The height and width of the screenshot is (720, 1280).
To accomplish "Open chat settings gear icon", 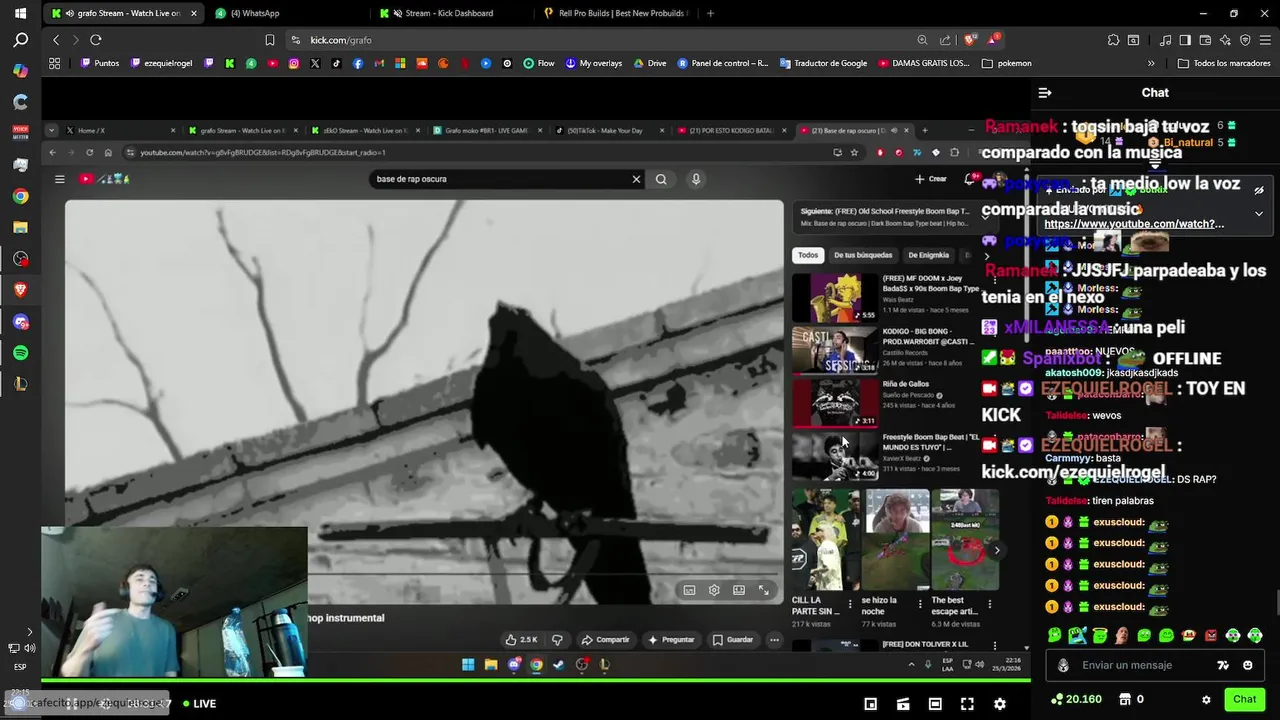I will point(1206,699).
